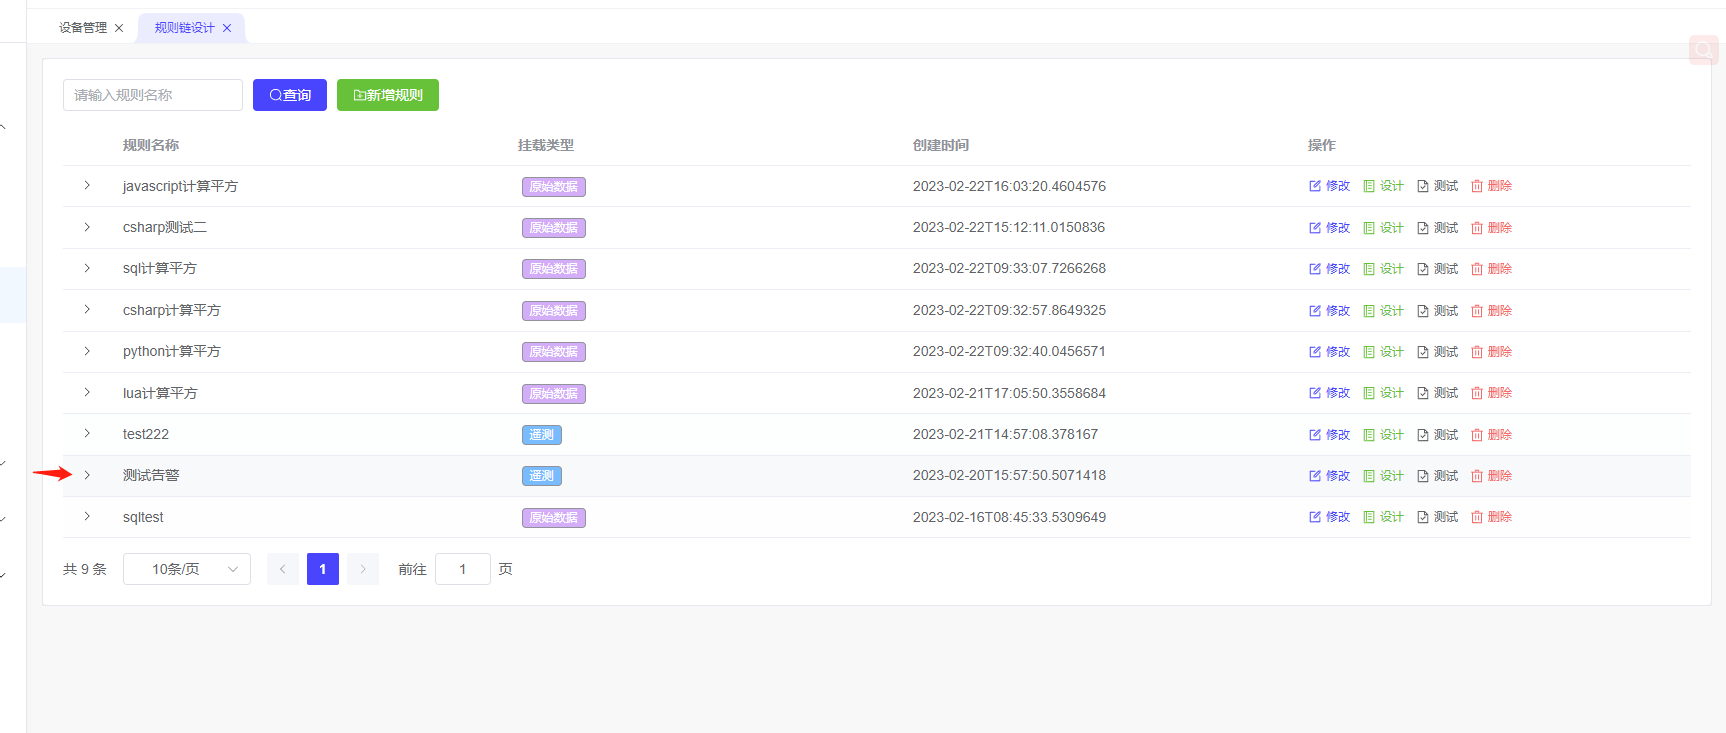Run test for test222 rule
Screen dimensions: 1726x733
(1437, 435)
